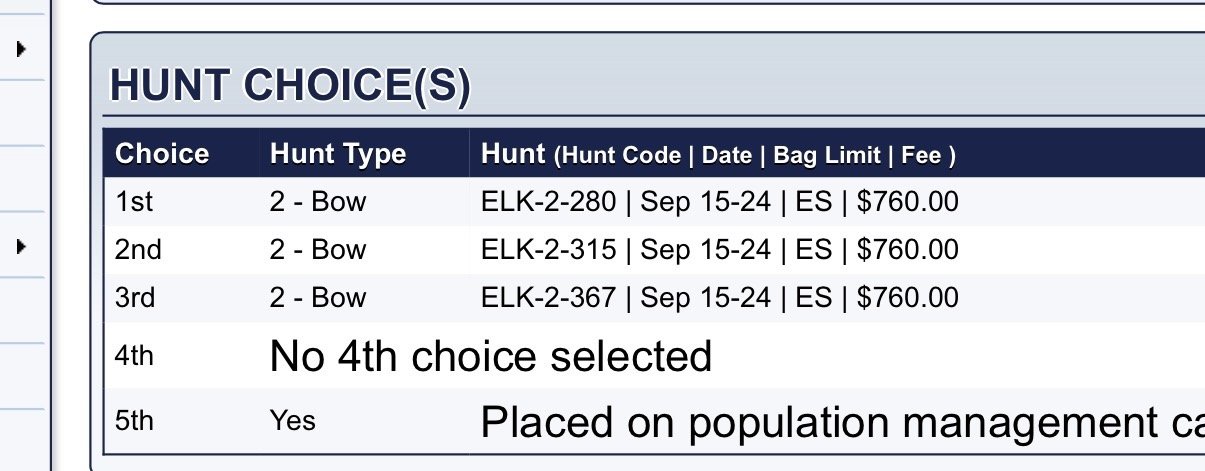Select the 2nd choice cell

pos(138,250)
